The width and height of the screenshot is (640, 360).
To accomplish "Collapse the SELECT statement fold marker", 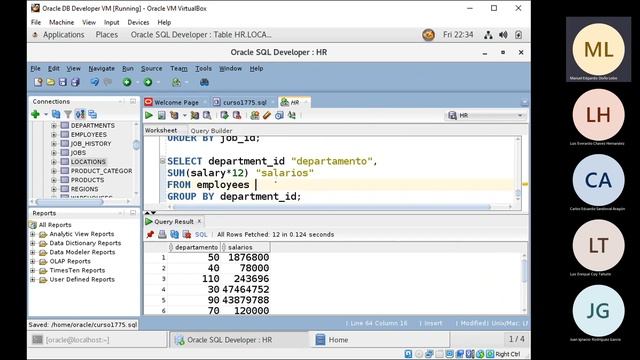I will (162, 161).
